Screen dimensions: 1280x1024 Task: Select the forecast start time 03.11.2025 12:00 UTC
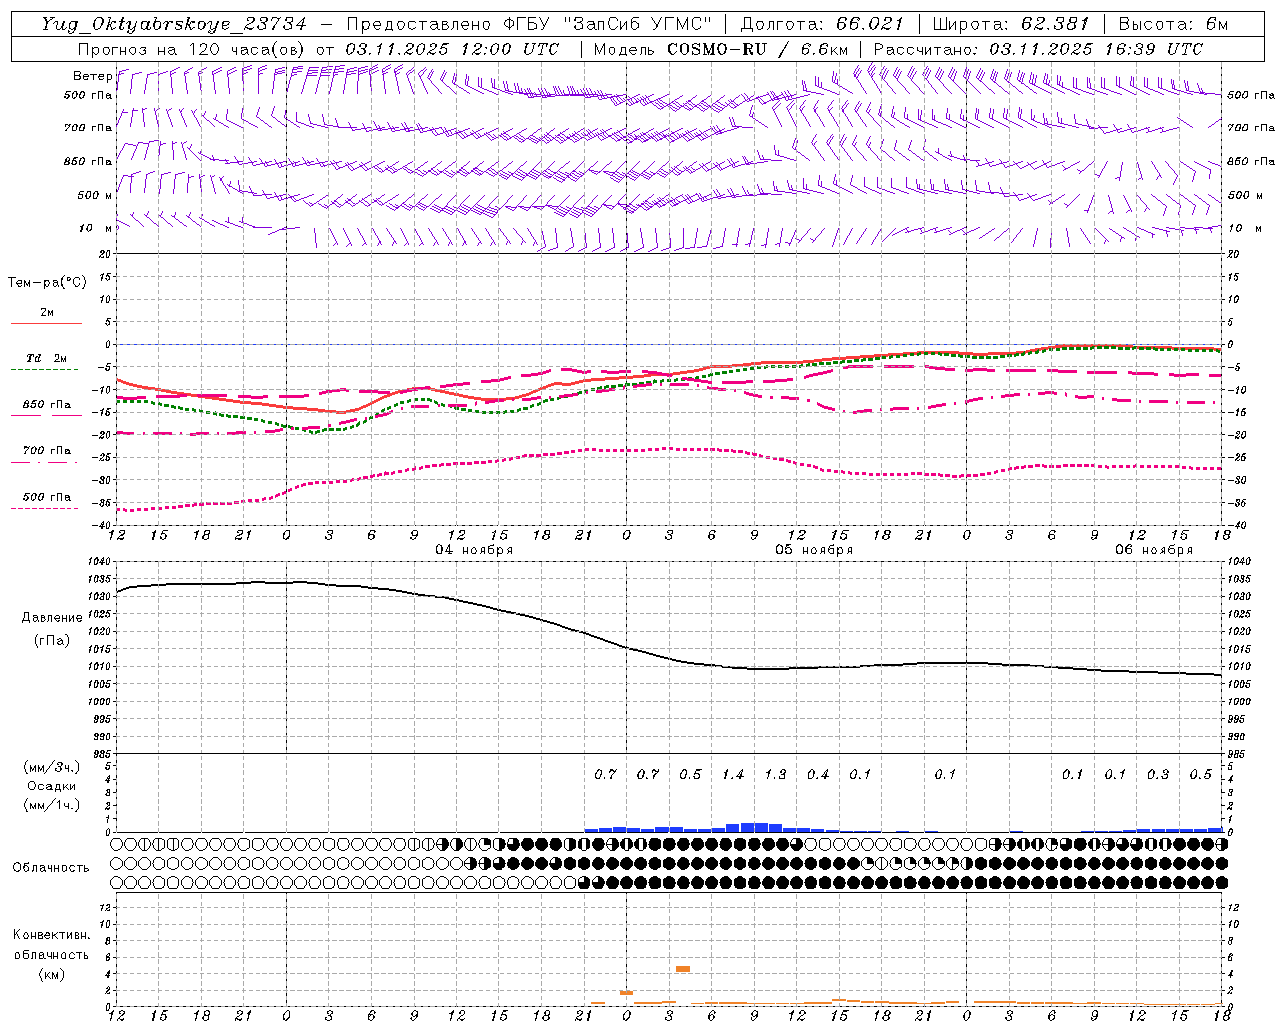[452, 49]
